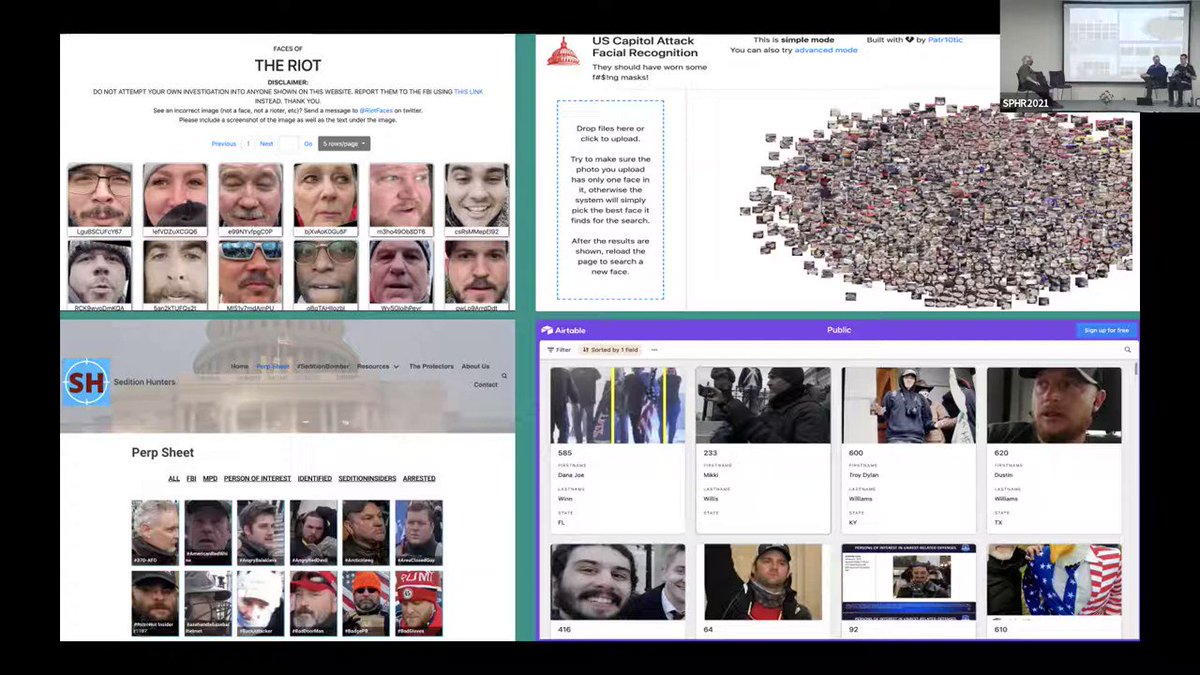This screenshot has height=675, width=1200.
Task: Go to Home in Sedition Hunters nav
Action: coord(240,367)
